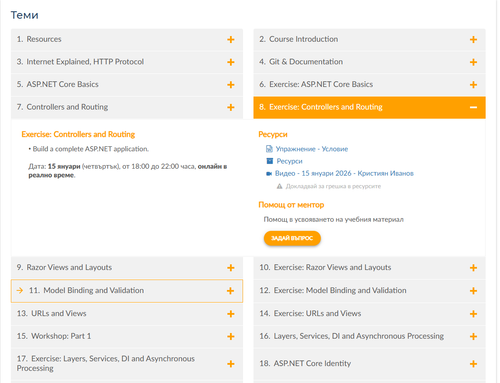Viewport: 500px width, 383px height.
Task: Click the orange Ресурси section heading
Action: click(273, 134)
